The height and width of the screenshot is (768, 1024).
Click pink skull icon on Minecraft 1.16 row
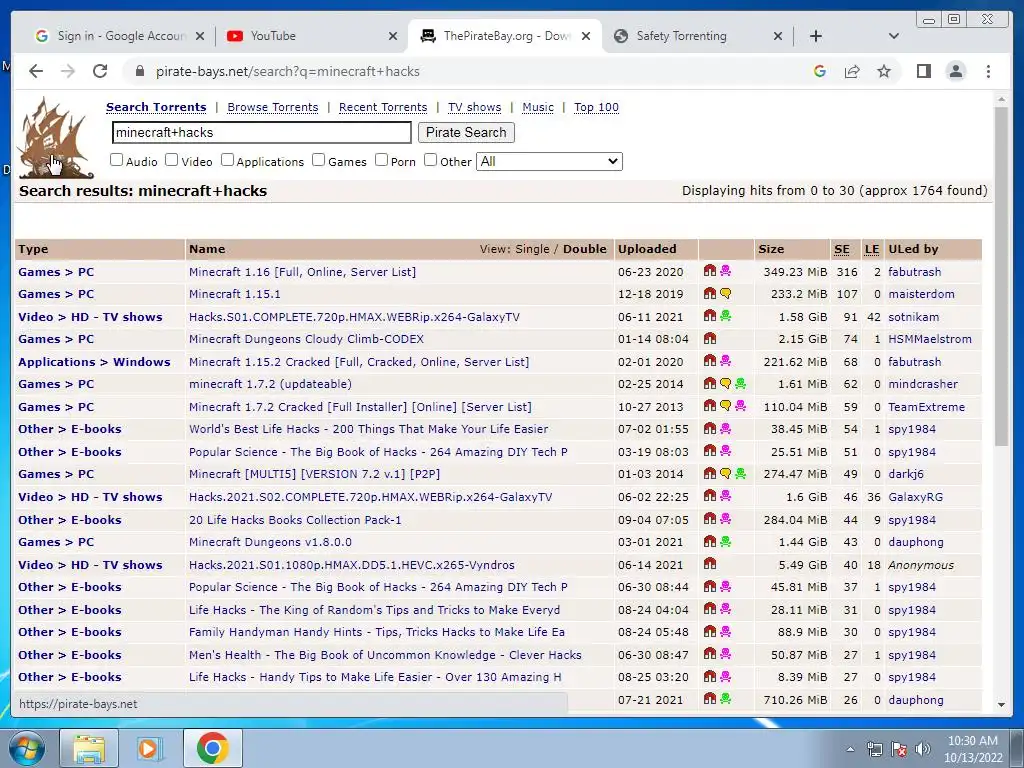click(726, 271)
